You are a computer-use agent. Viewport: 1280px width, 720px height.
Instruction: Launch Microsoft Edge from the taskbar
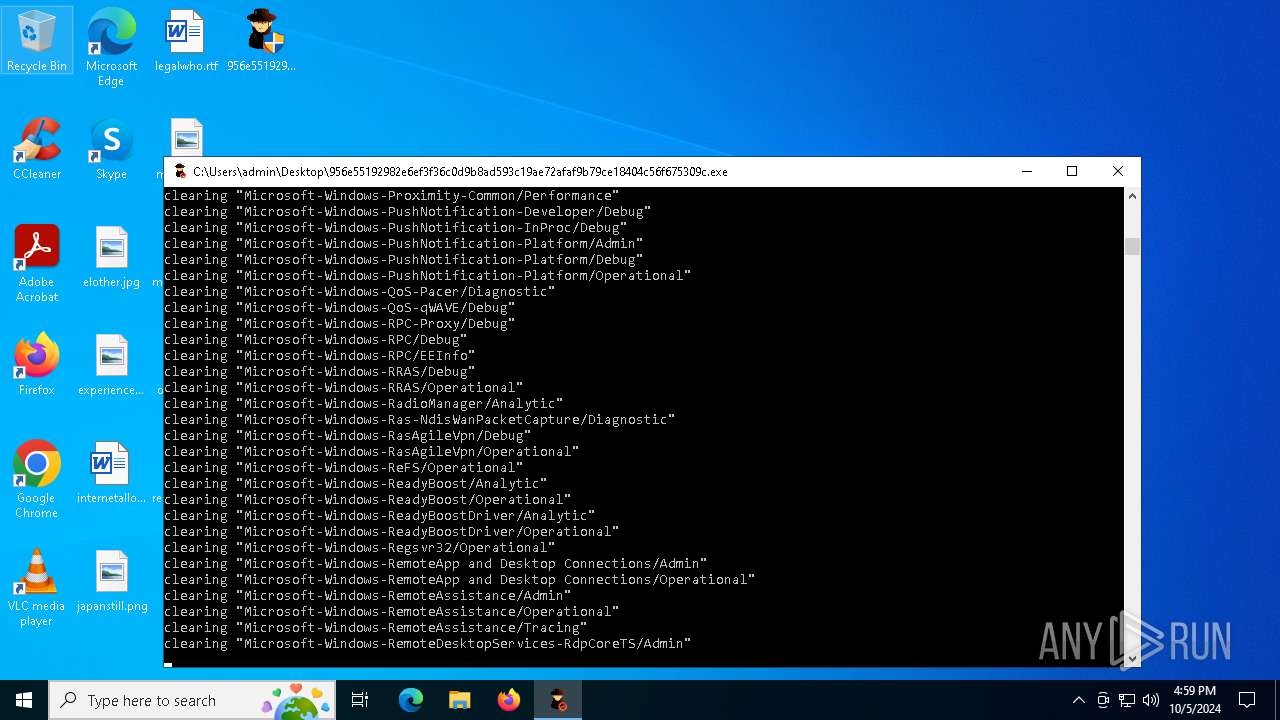coord(411,700)
